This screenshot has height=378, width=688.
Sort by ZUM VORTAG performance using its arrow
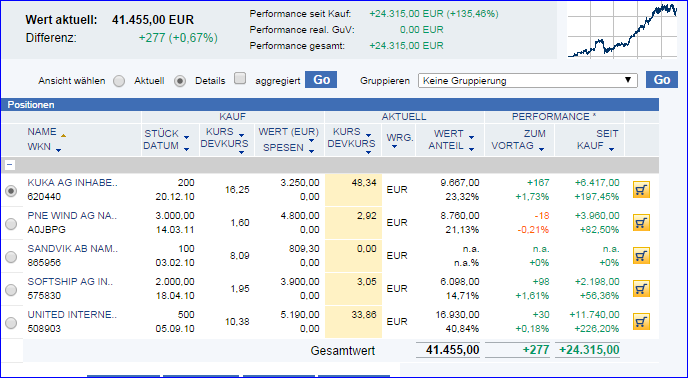click(541, 149)
